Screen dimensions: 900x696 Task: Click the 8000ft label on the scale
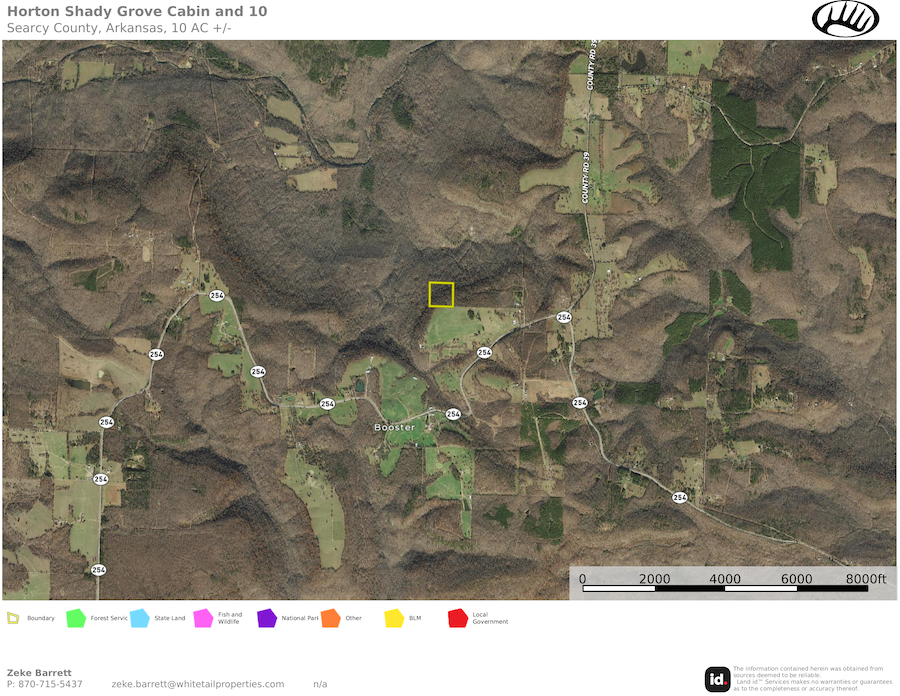click(865, 578)
